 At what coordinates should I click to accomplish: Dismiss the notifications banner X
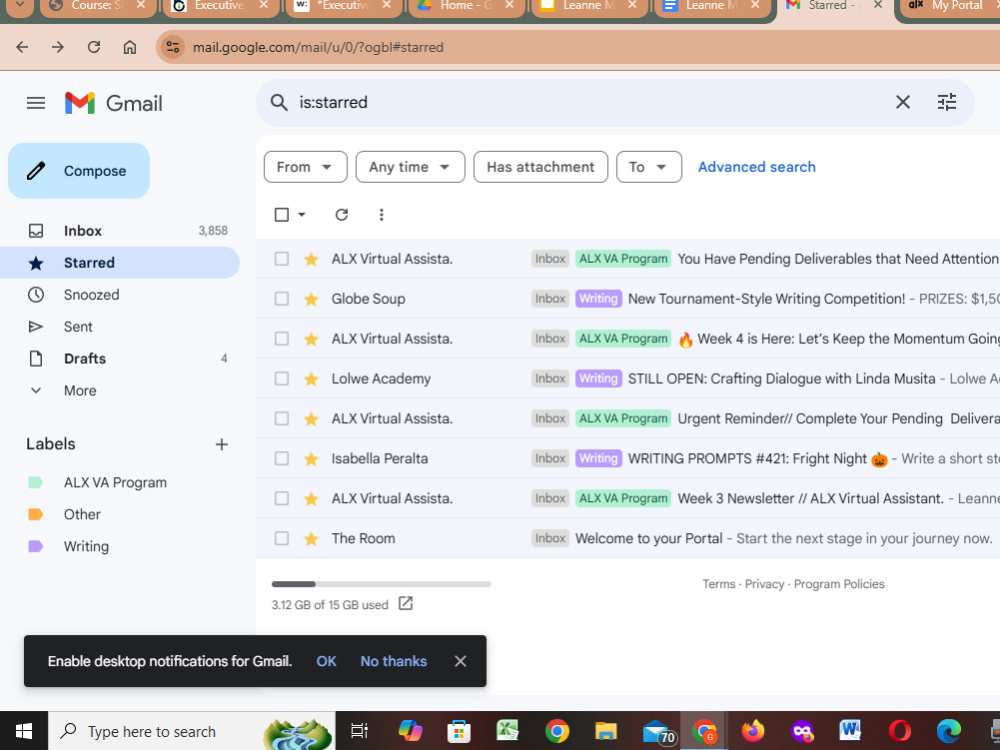(460, 661)
